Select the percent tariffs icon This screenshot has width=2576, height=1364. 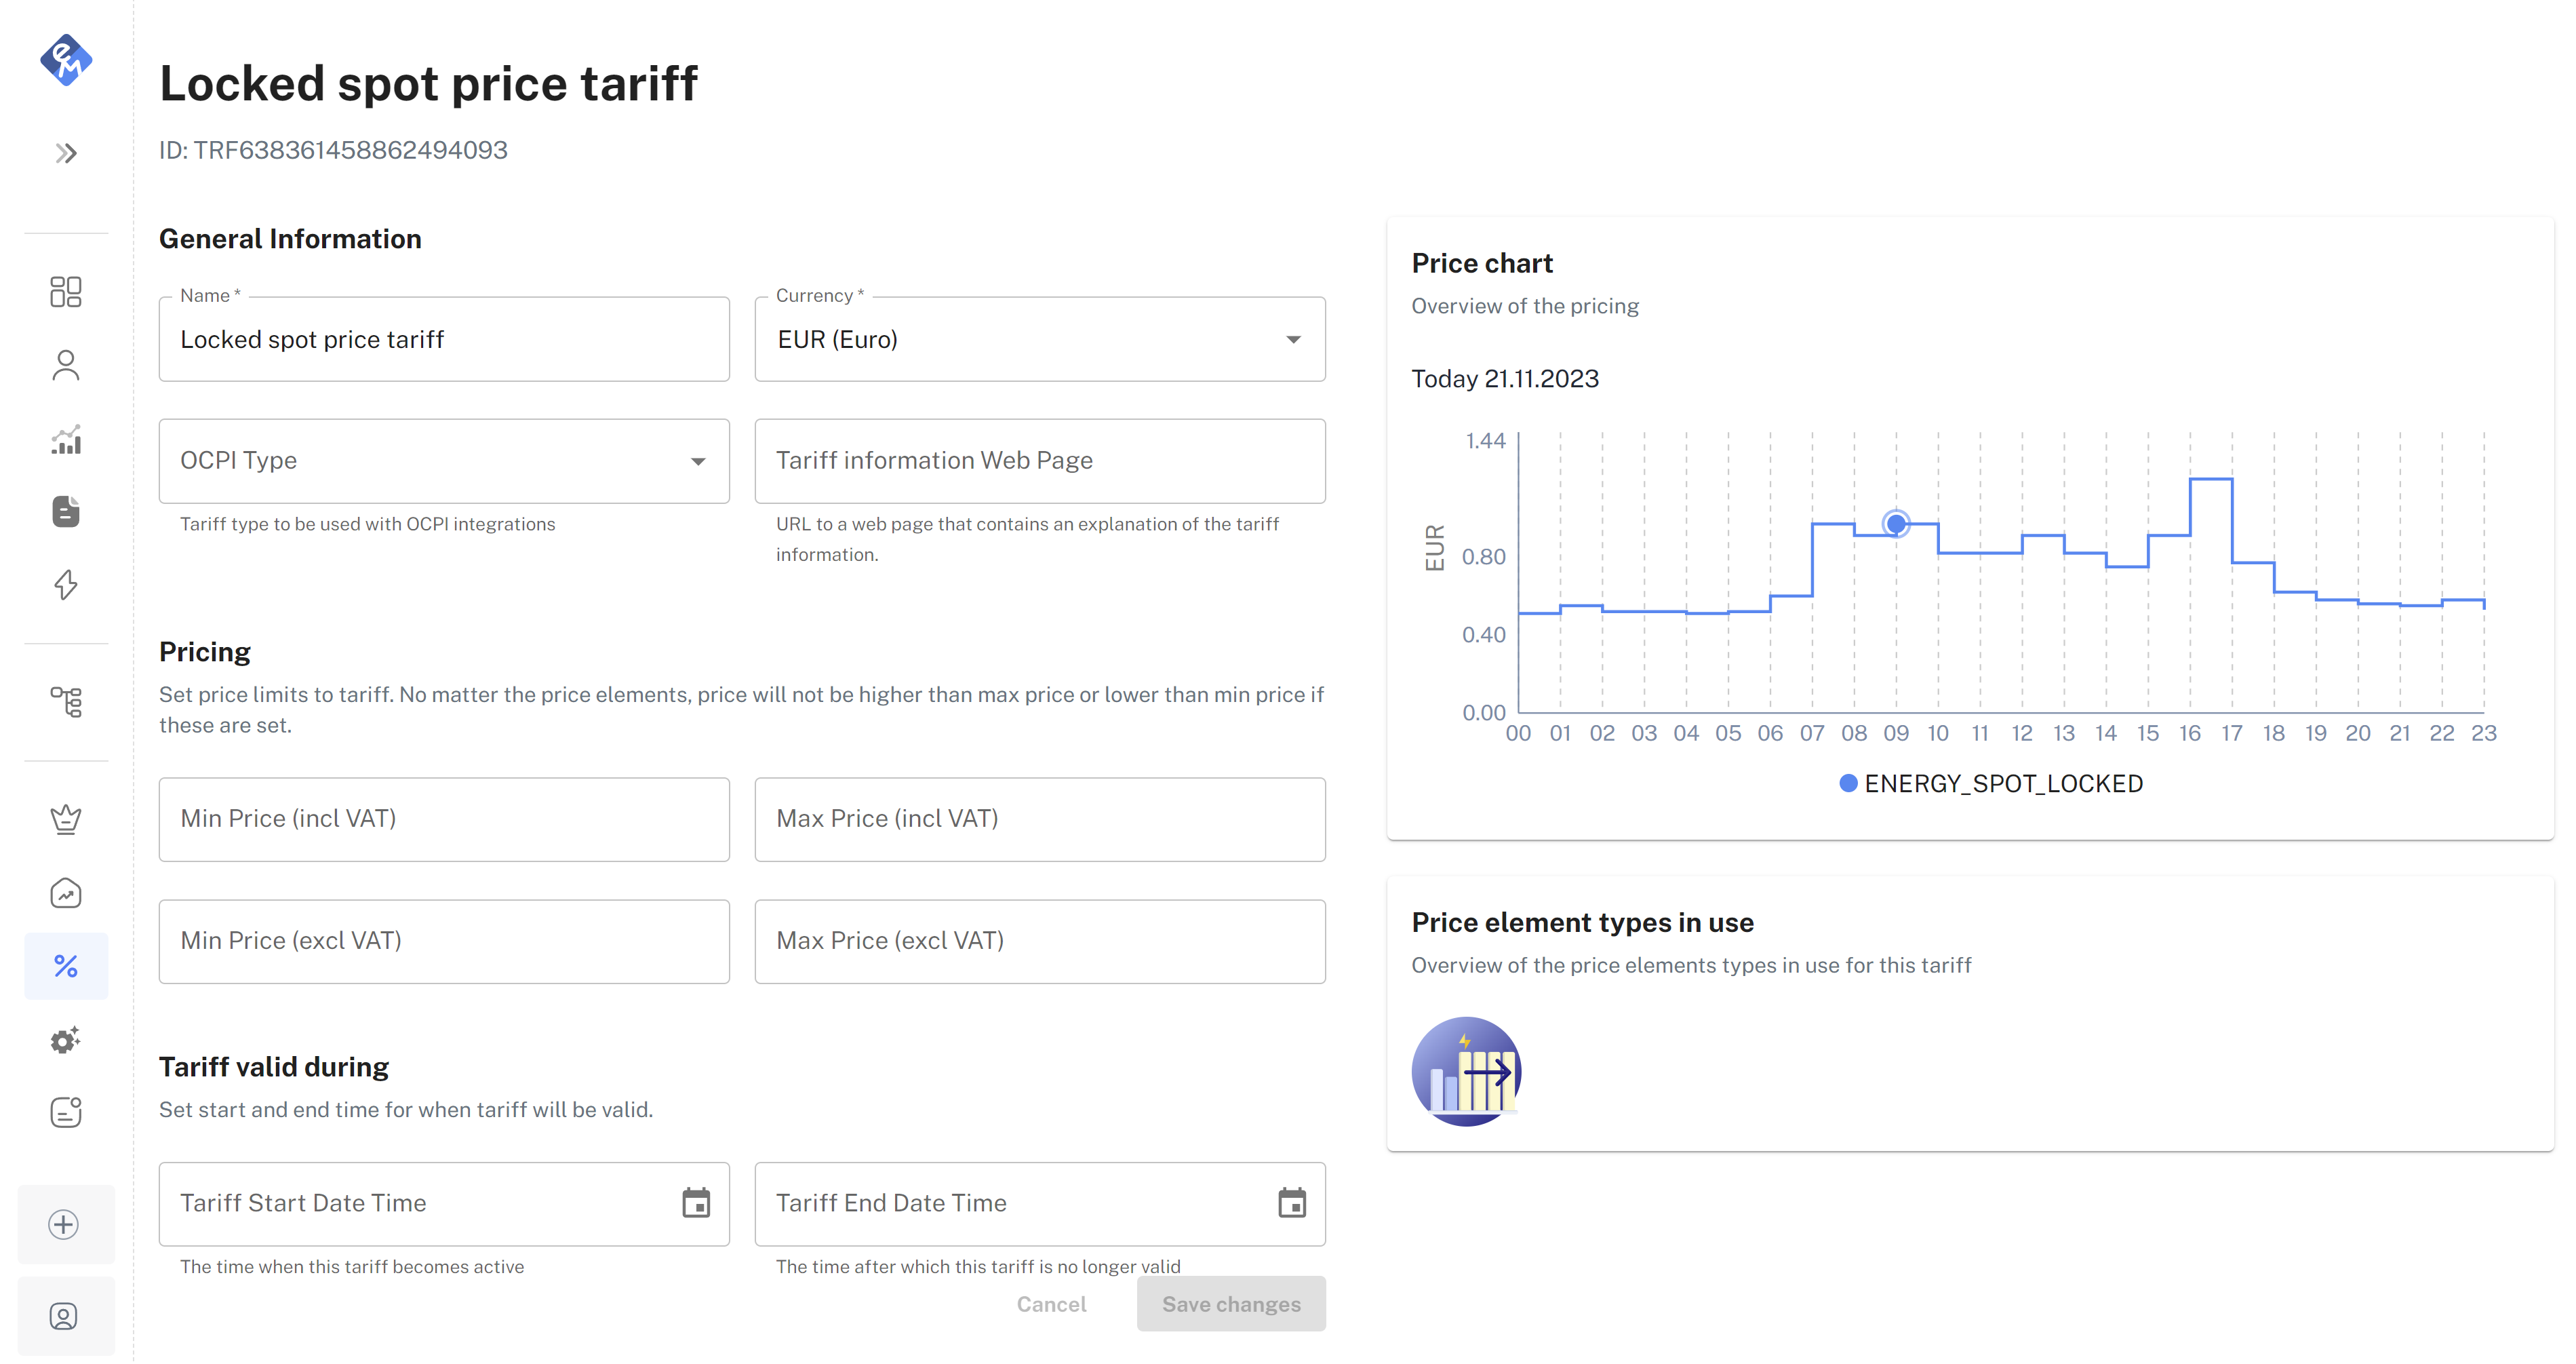(66, 965)
